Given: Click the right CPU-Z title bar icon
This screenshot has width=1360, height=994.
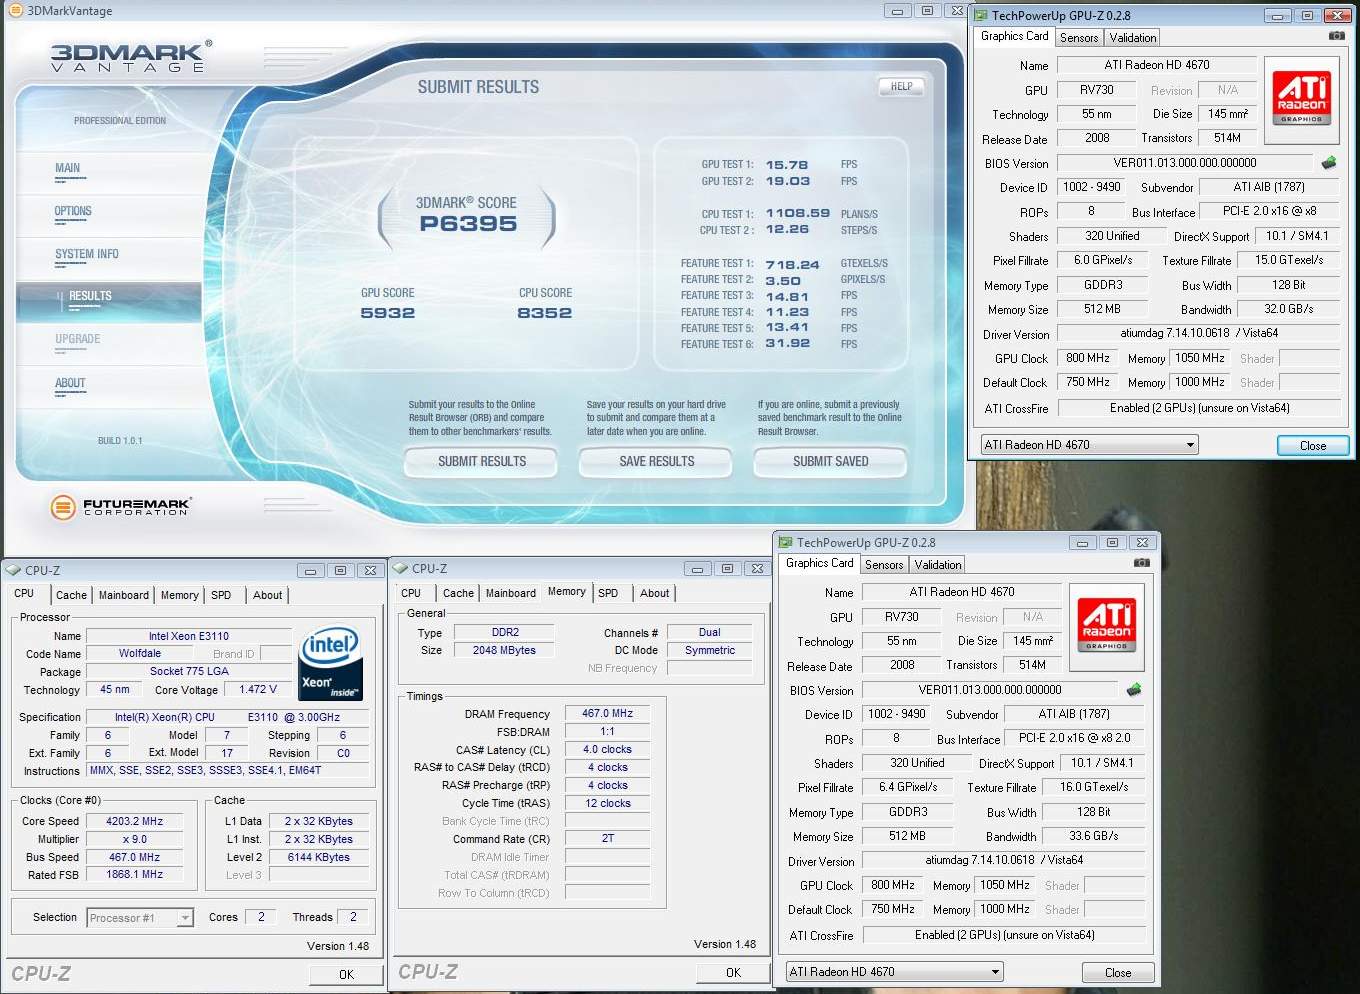Looking at the screenshot, I should point(401,568).
